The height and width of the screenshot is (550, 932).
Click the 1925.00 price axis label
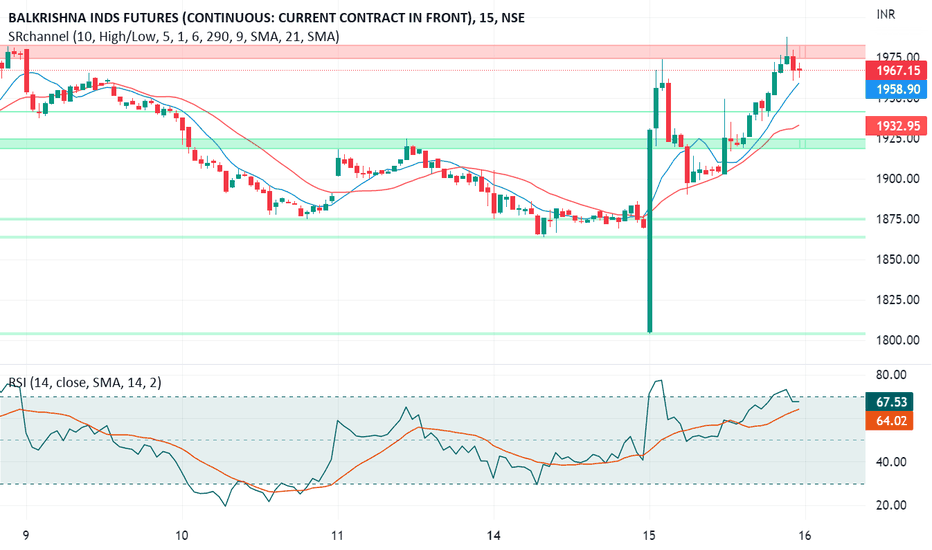click(x=898, y=139)
